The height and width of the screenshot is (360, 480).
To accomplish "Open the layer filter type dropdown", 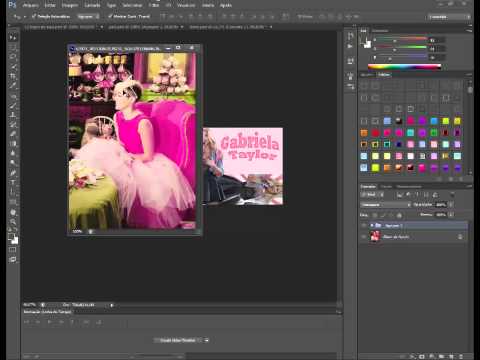I will (x=372, y=195).
